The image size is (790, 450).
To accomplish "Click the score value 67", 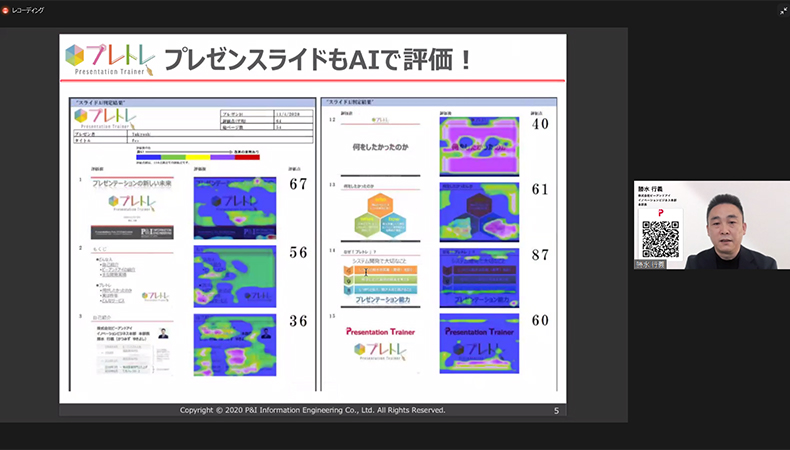I will (x=298, y=184).
